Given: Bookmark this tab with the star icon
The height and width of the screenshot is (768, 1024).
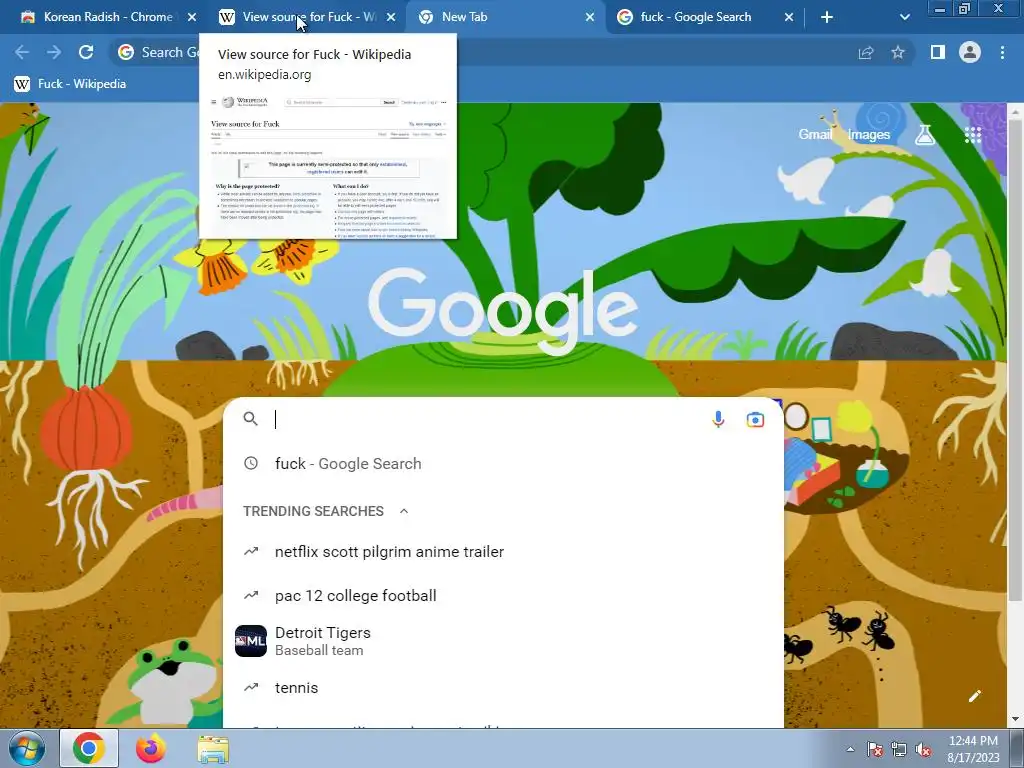Looking at the screenshot, I should (x=898, y=52).
